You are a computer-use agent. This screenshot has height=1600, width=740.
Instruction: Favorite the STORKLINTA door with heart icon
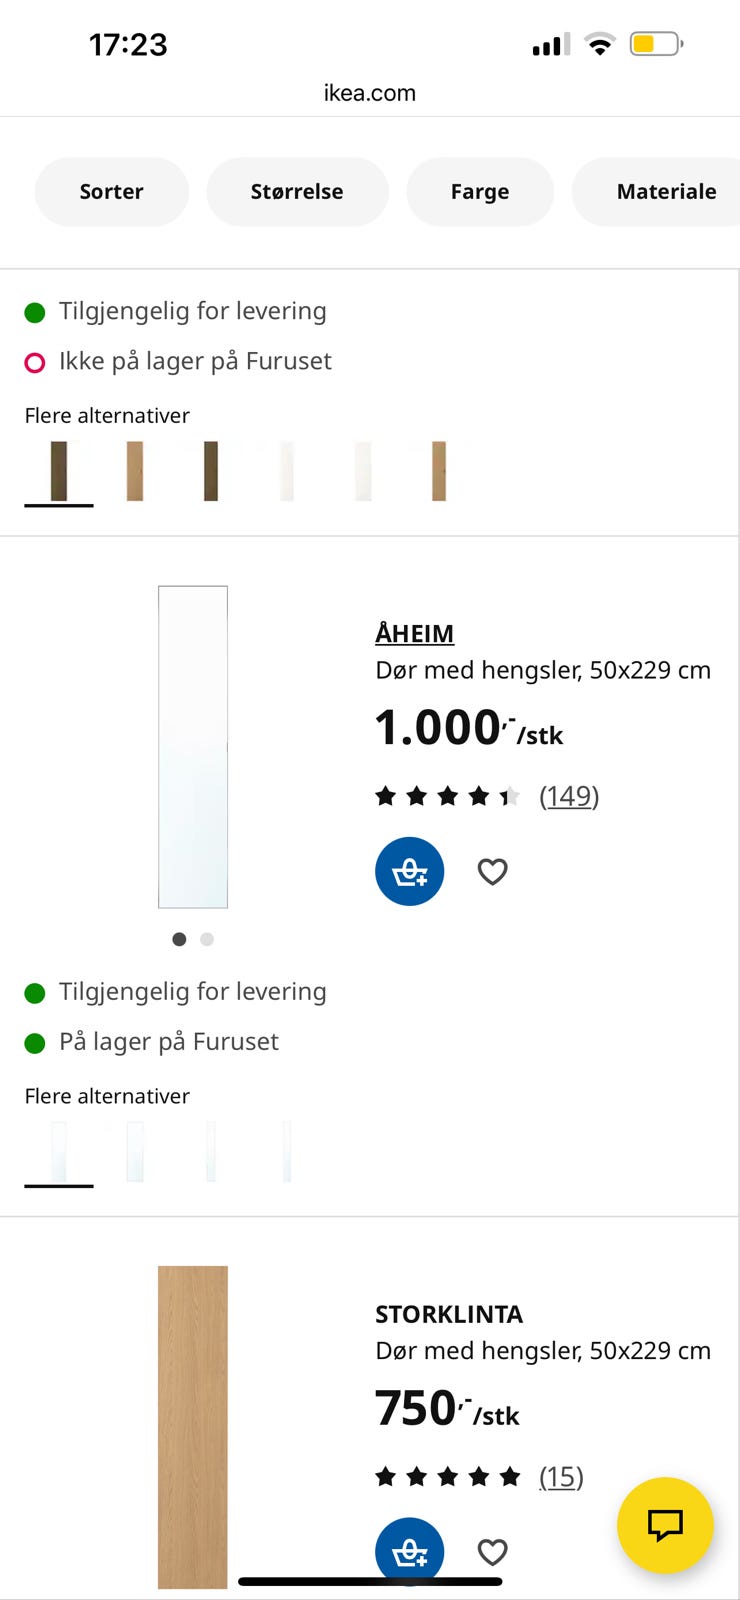point(492,1552)
